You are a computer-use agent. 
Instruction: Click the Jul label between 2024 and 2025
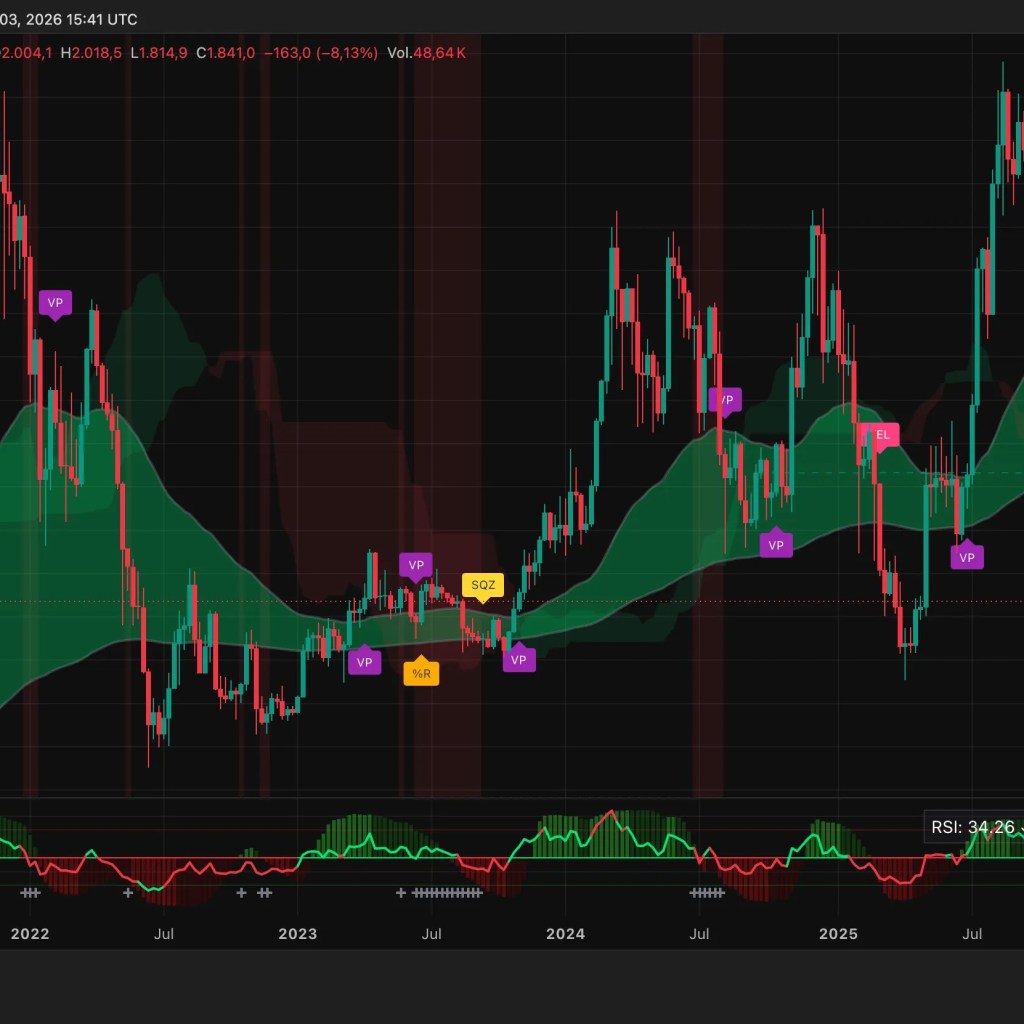[699, 934]
